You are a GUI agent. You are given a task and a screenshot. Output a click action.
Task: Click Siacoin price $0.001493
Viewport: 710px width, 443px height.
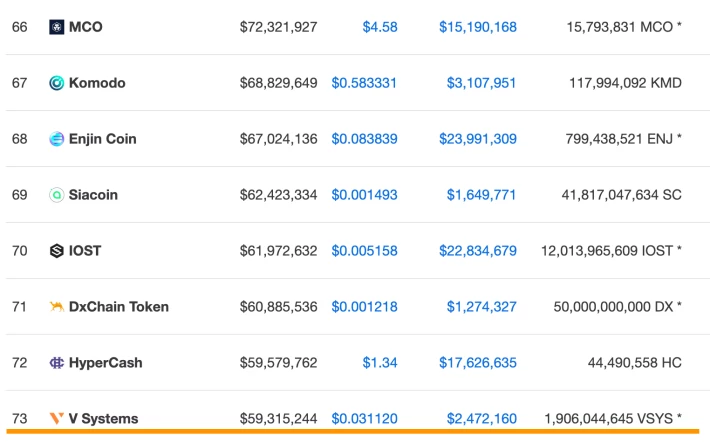point(365,195)
